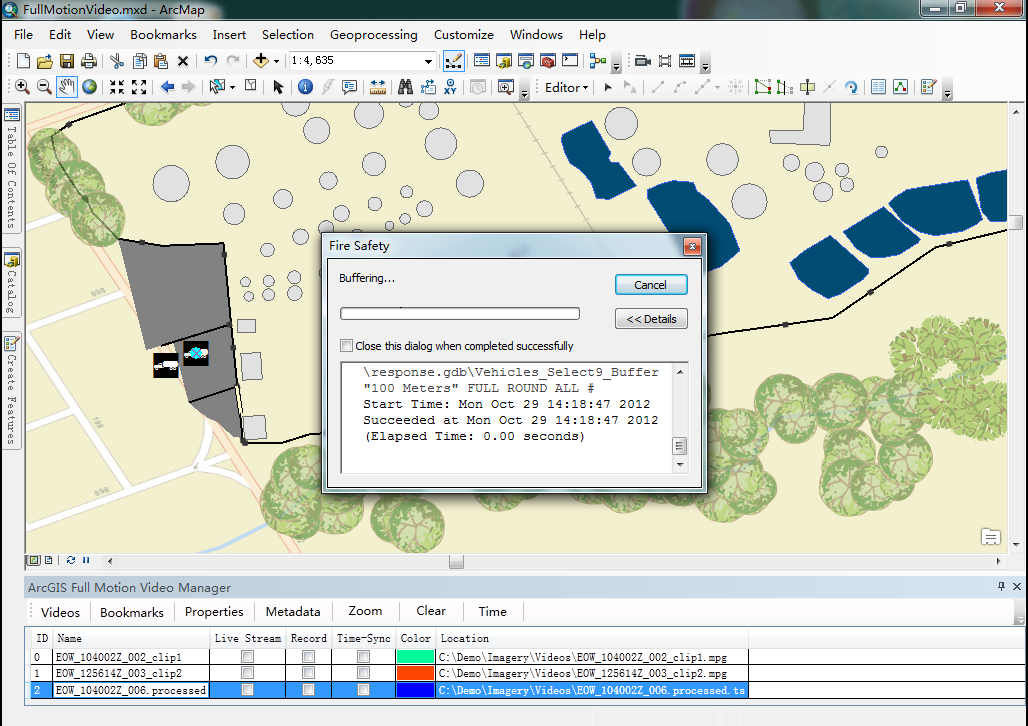Refresh the map view icon
This screenshot has height=726, width=1028.
point(71,560)
